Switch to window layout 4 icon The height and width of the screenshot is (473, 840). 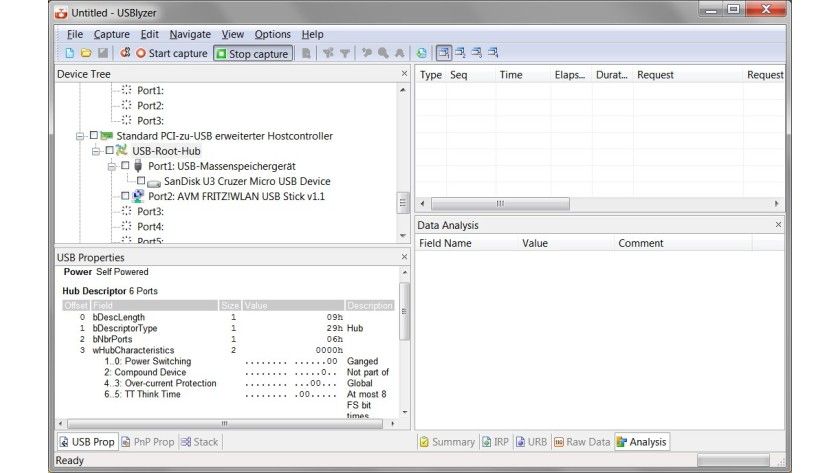pyautogui.click(x=493, y=52)
